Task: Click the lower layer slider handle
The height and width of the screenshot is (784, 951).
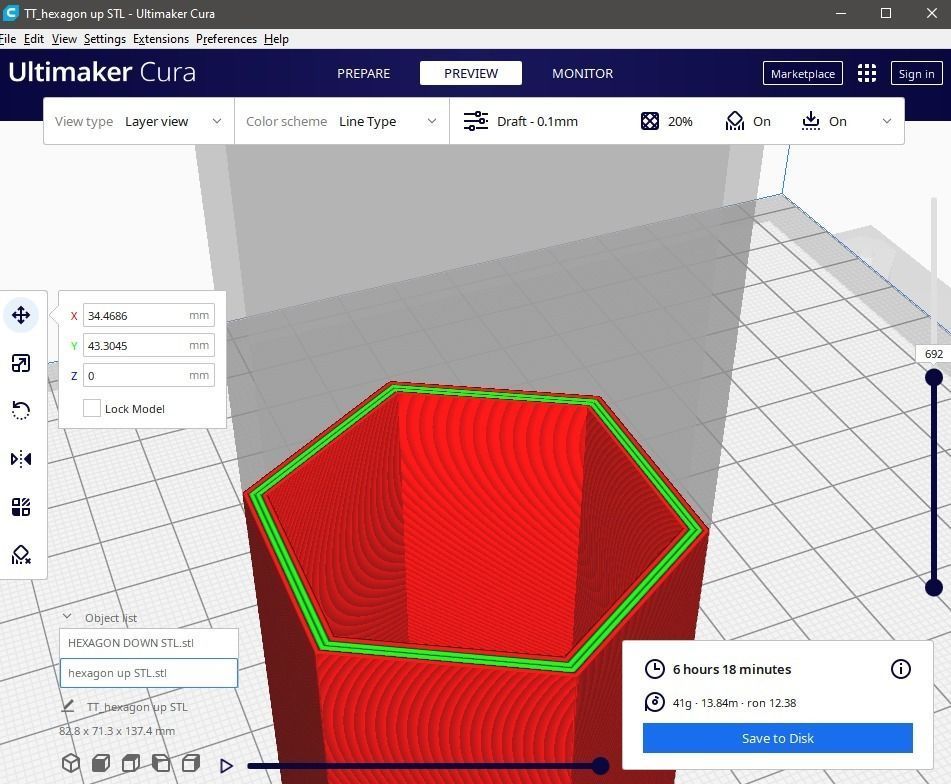Action: 933,587
